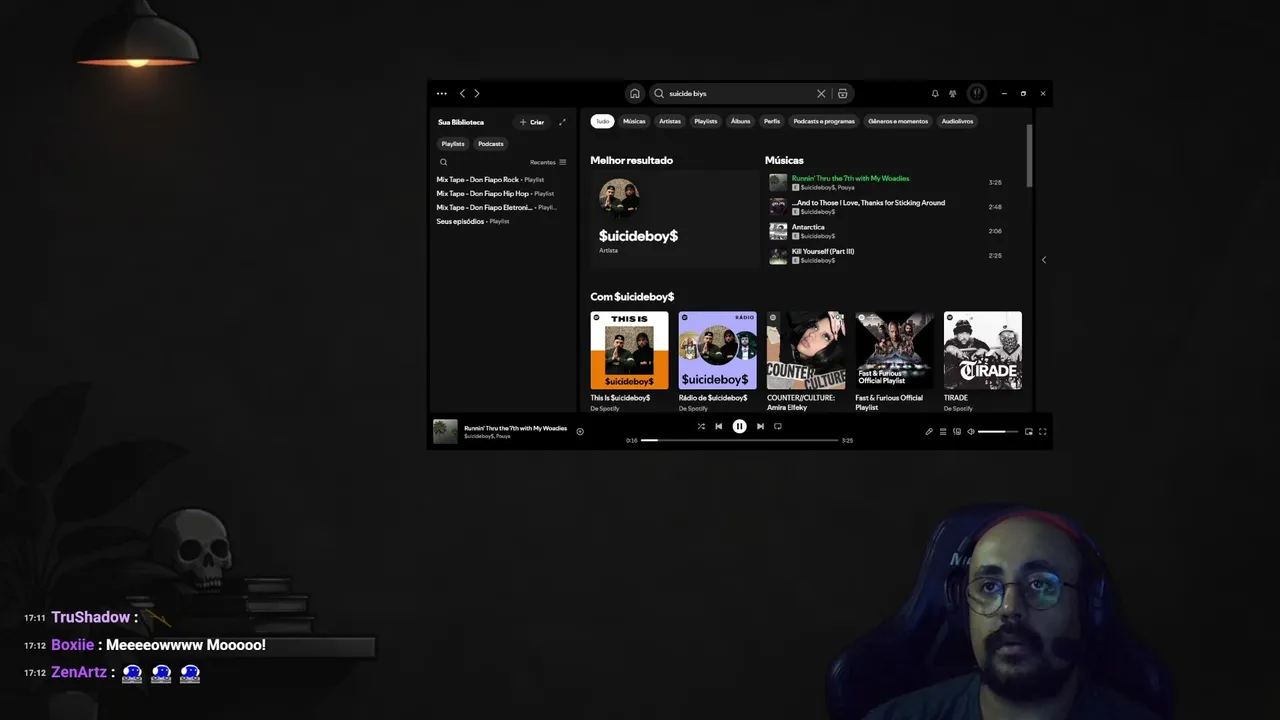Open Pouya artist link on first track
The image size is (1280, 720).
pos(846,187)
